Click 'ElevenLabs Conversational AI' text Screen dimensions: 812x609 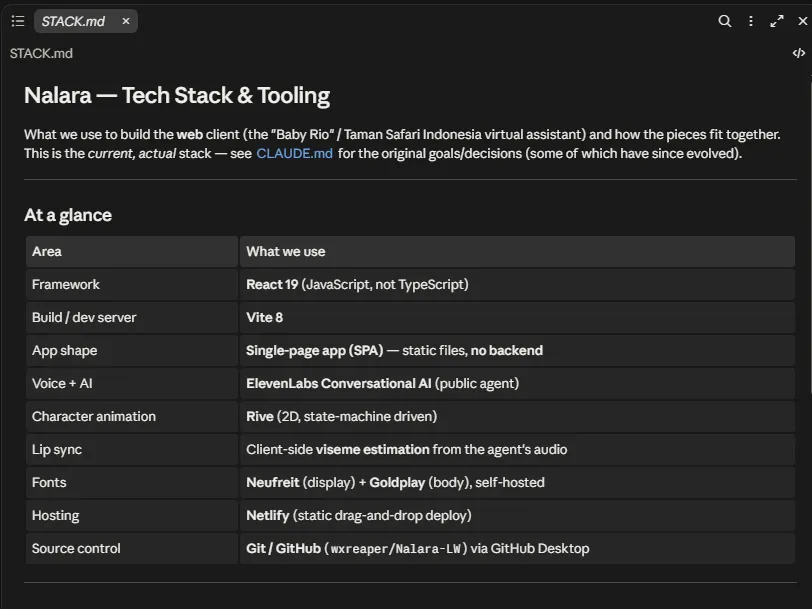point(339,383)
